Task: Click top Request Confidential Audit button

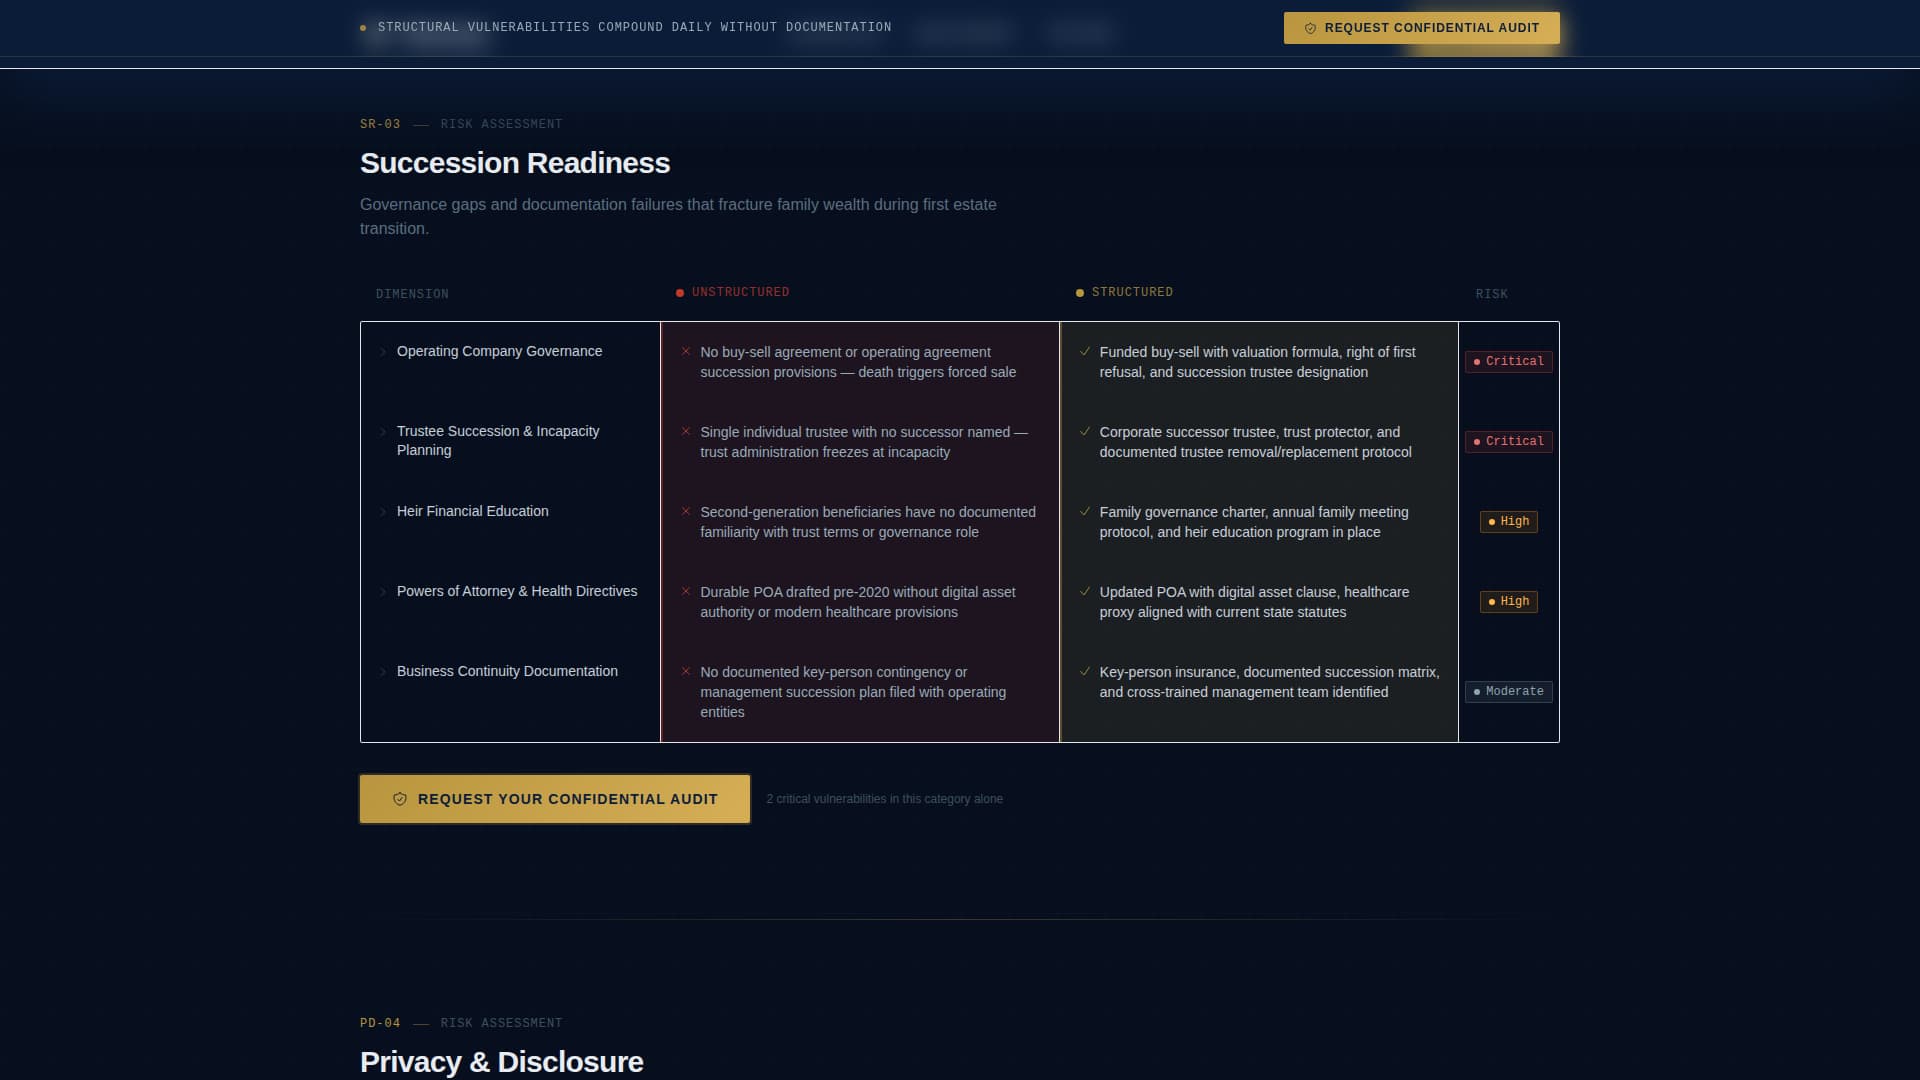Action: coord(1421,28)
